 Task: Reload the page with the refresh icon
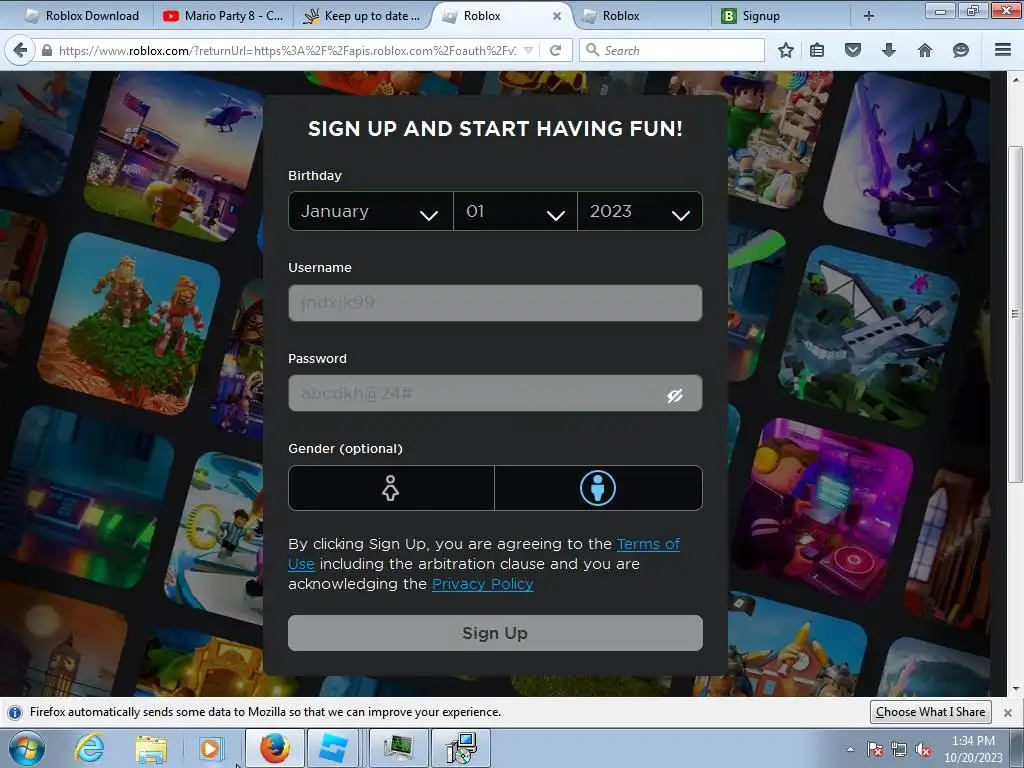point(555,50)
